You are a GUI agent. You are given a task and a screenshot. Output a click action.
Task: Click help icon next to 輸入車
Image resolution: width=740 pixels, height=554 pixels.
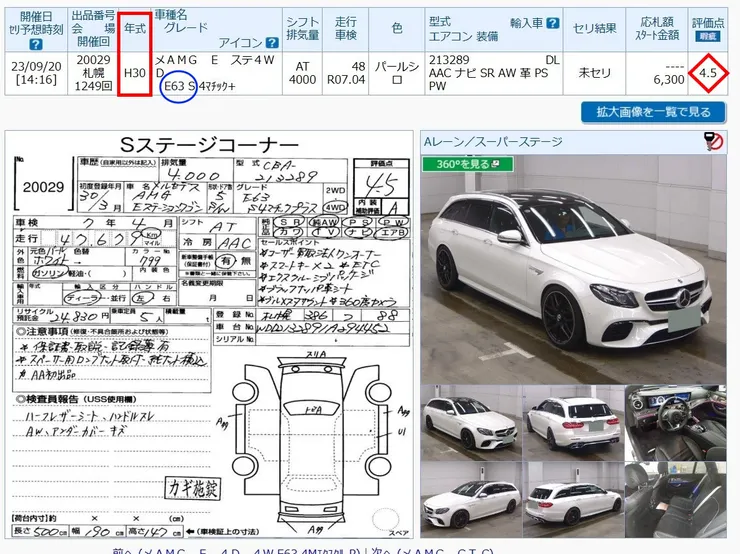coord(553,23)
